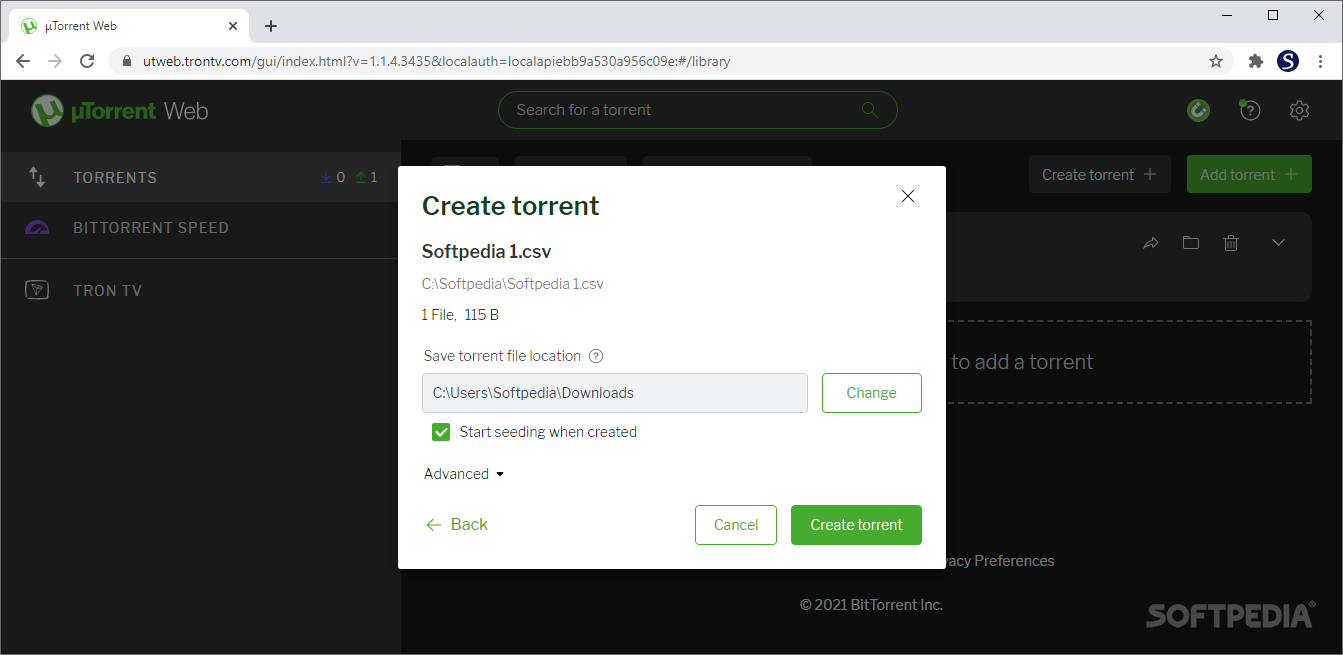Click the browser reload button

87,61
